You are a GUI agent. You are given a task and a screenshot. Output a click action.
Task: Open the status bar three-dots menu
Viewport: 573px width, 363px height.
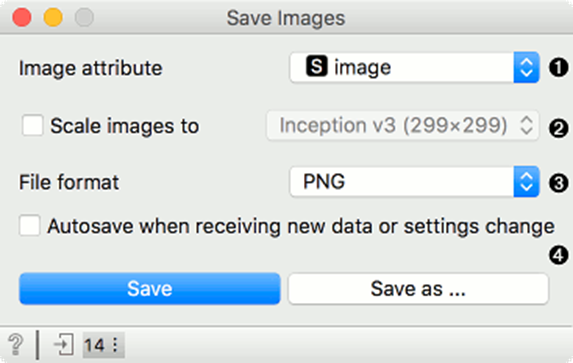click(115, 345)
